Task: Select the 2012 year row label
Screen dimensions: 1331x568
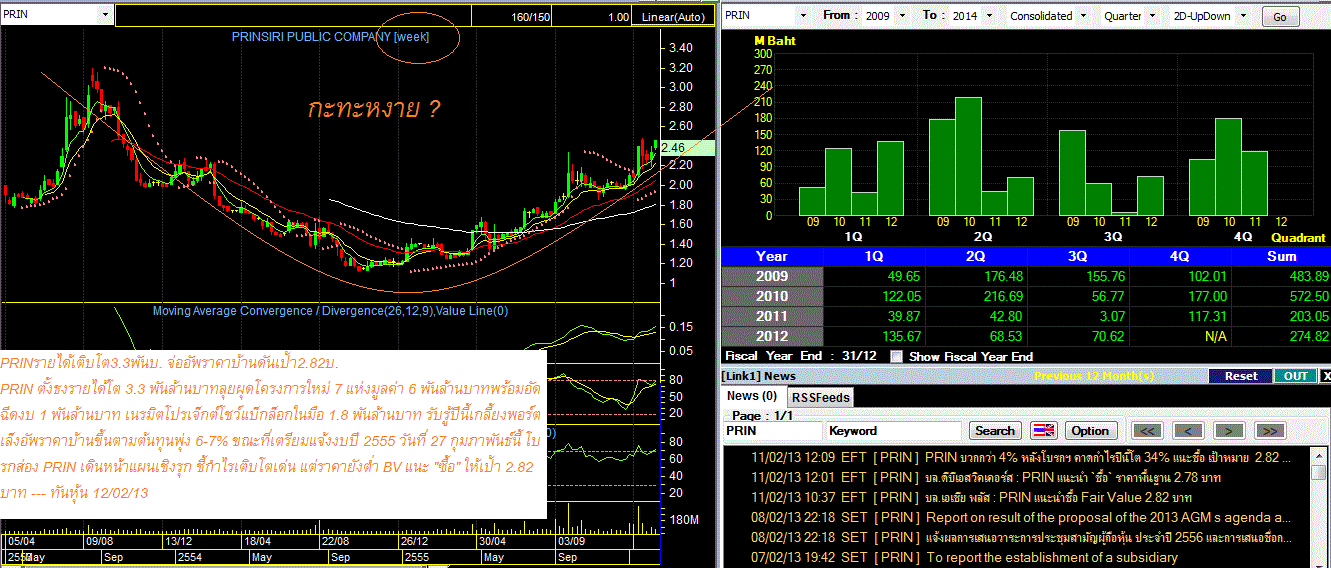Action: (772, 336)
